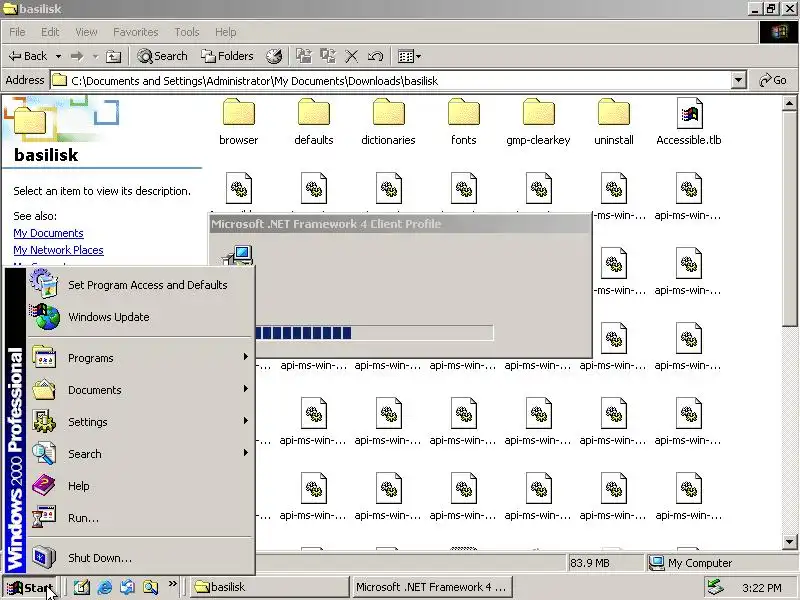This screenshot has width=800, height=600.
Task: Open the Favorites menu
Action: click(x=136, y=32)
